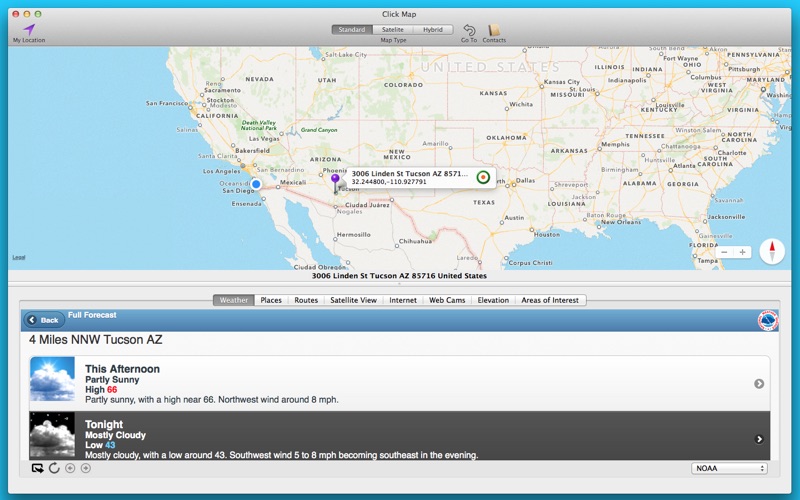
Task: Expand the Tonight forecast arrow
Action: 759,439
